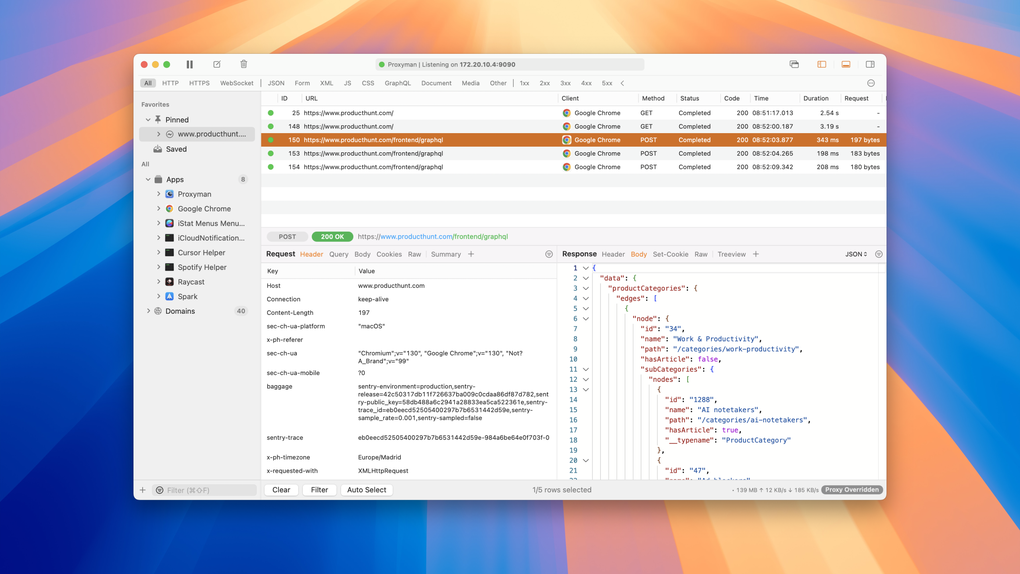1020x574 pixels.
Task: Open the Saved item in the sidebar
Action: pyautogui.click(x=176, y=149)
